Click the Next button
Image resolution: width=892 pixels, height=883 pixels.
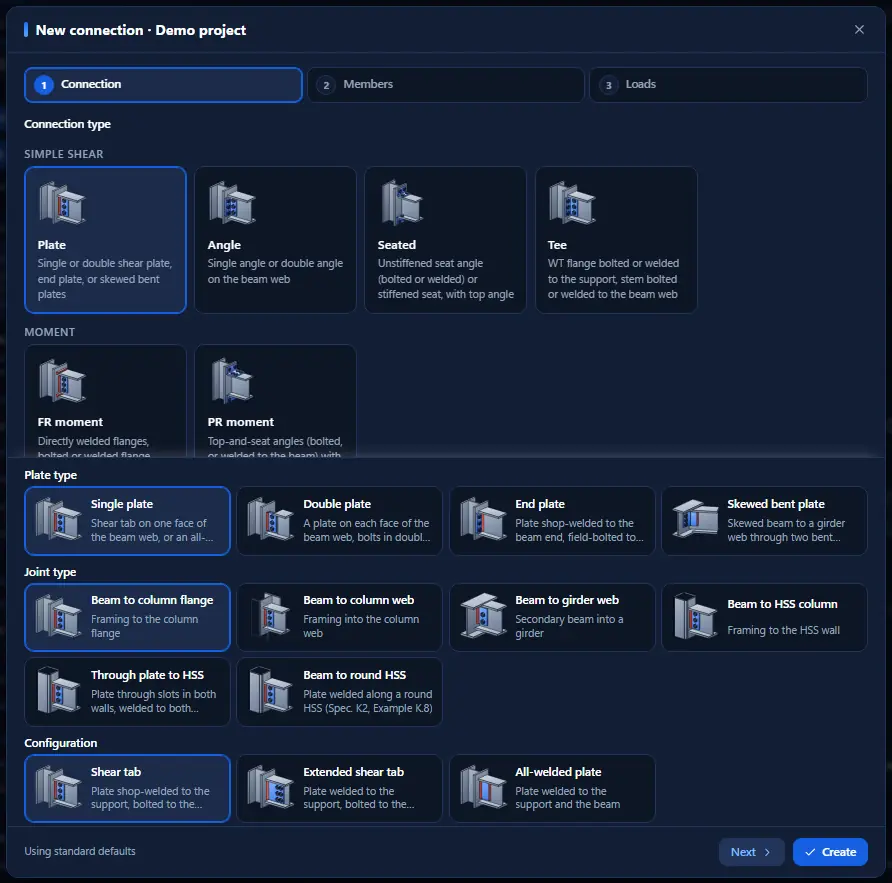pos(751,852)
